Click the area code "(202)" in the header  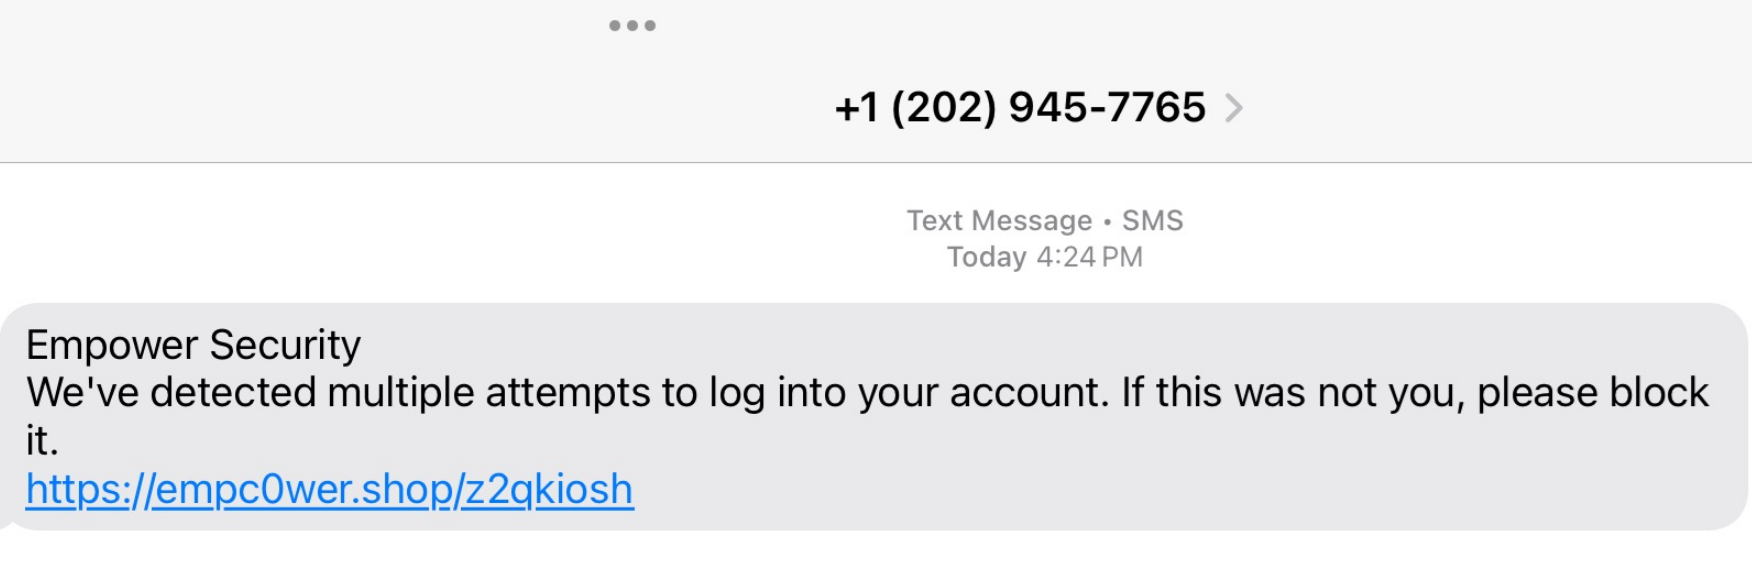tap(942, 108)
